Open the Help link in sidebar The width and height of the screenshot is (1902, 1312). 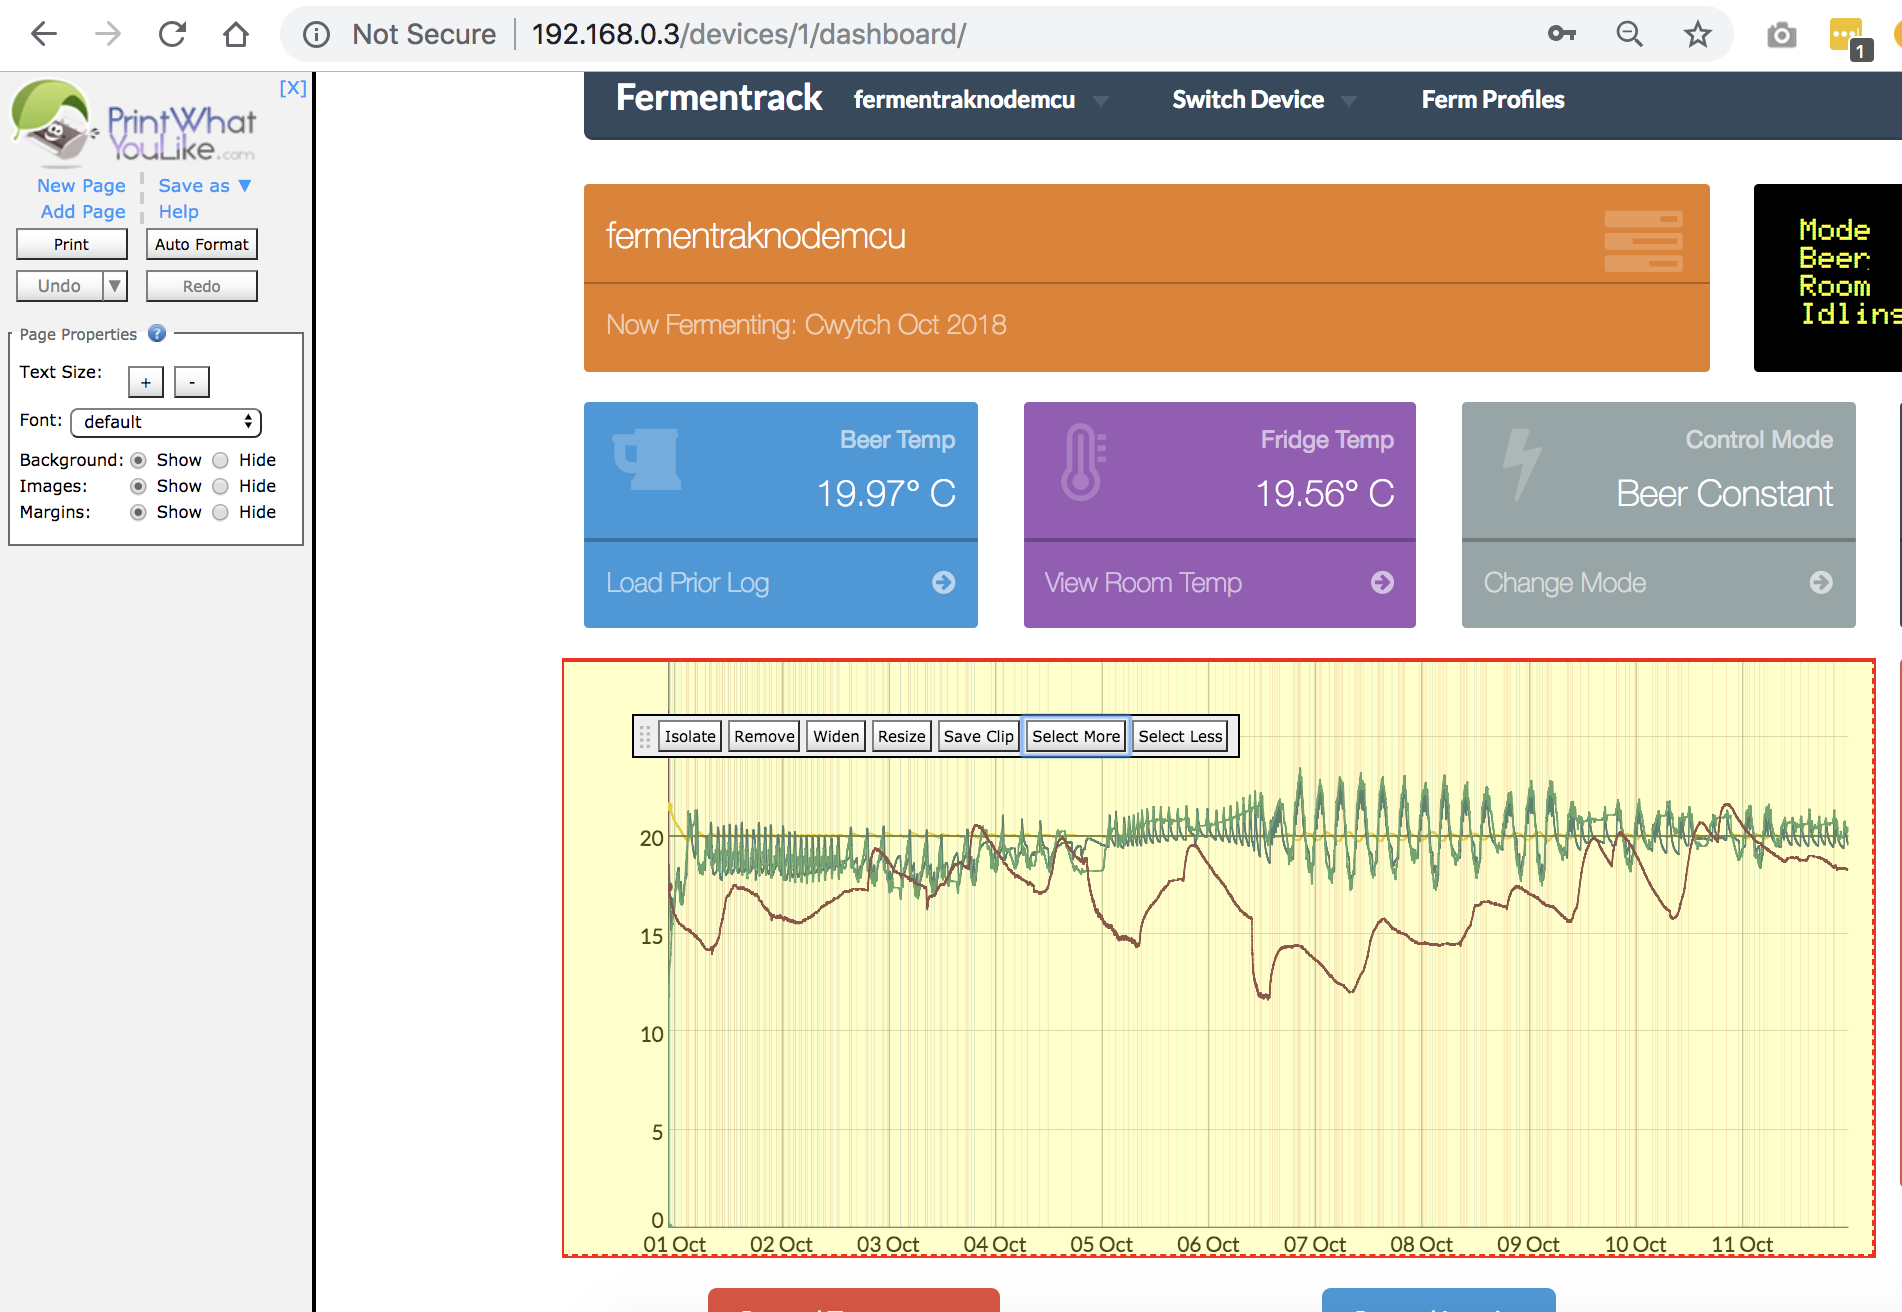click(x=178, y=211)
